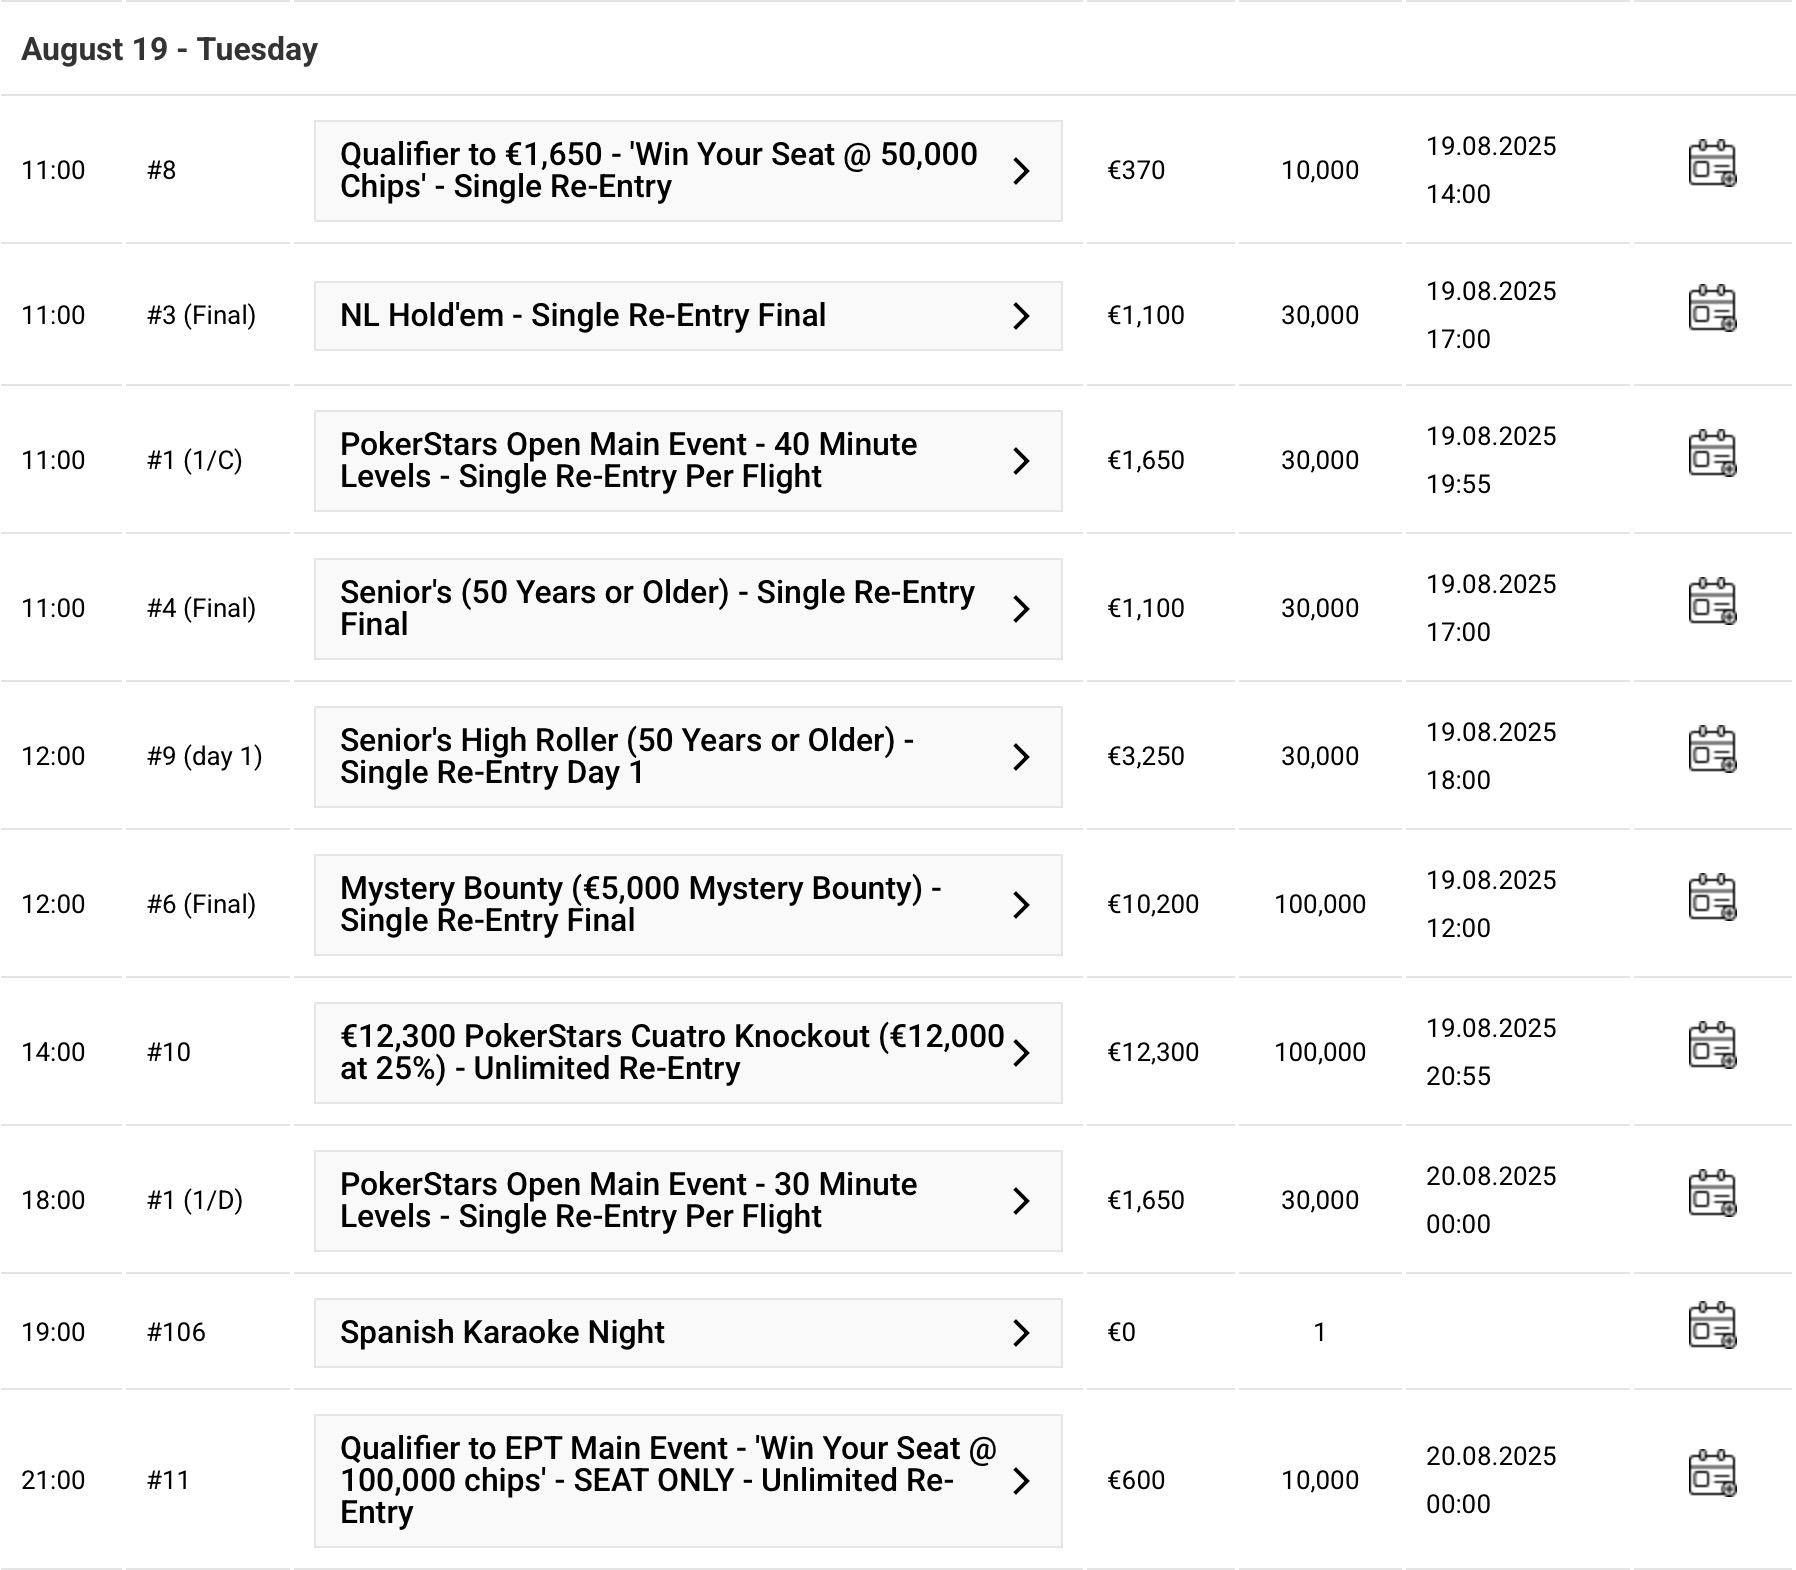Viewport: 1796px width, 1570px height.
Task: Open Qualifier to €1,650 Win Your Seat event
Action: tap(658, 171)
